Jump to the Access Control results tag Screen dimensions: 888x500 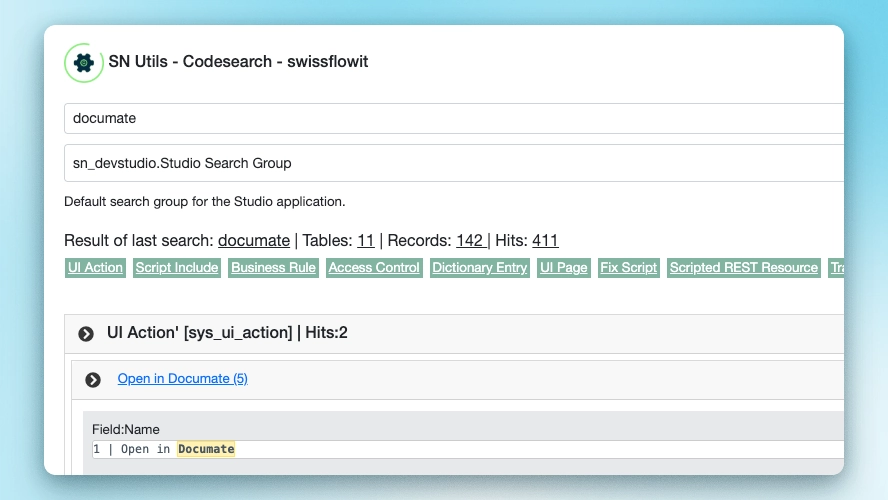[374, 268]
